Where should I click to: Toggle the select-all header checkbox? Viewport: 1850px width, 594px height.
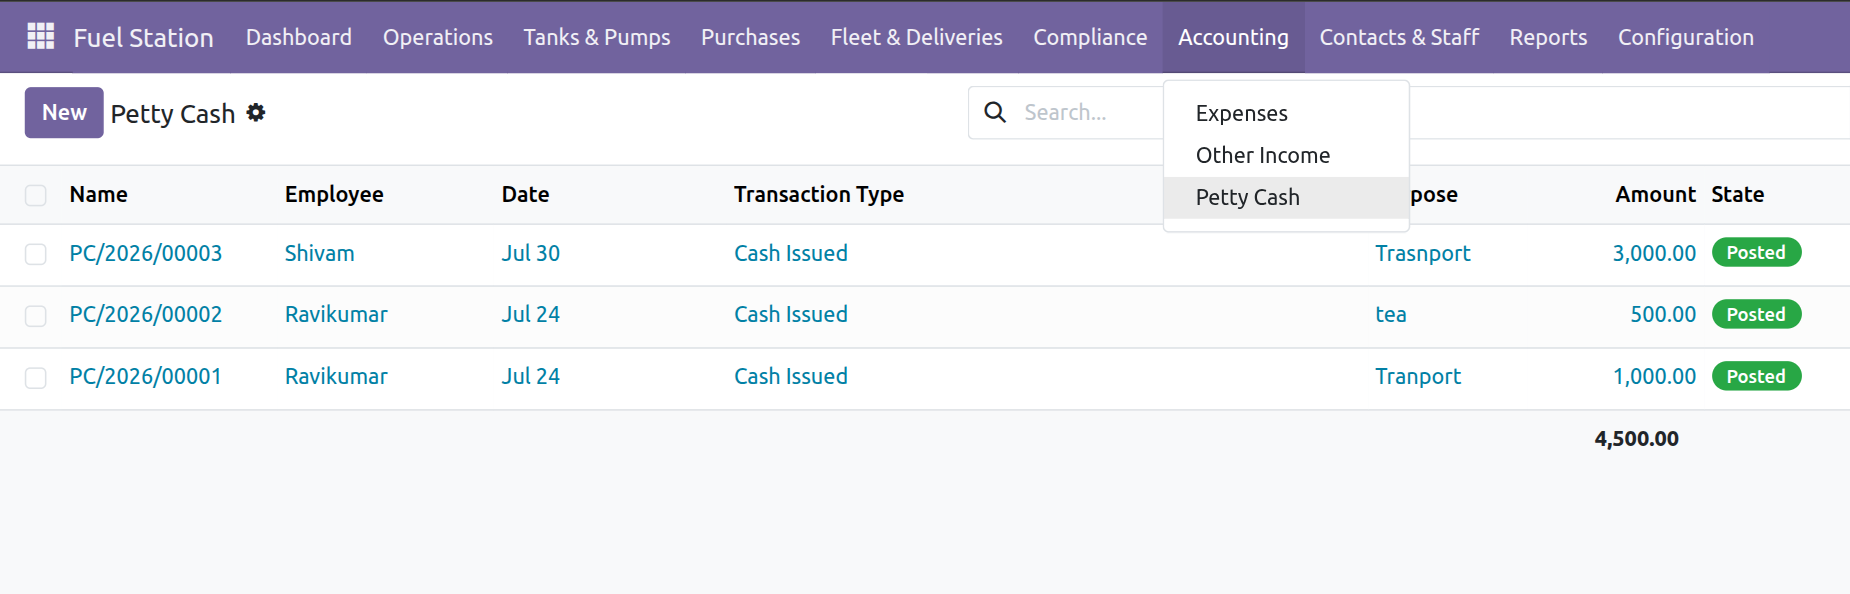click(x=36, y=195)
